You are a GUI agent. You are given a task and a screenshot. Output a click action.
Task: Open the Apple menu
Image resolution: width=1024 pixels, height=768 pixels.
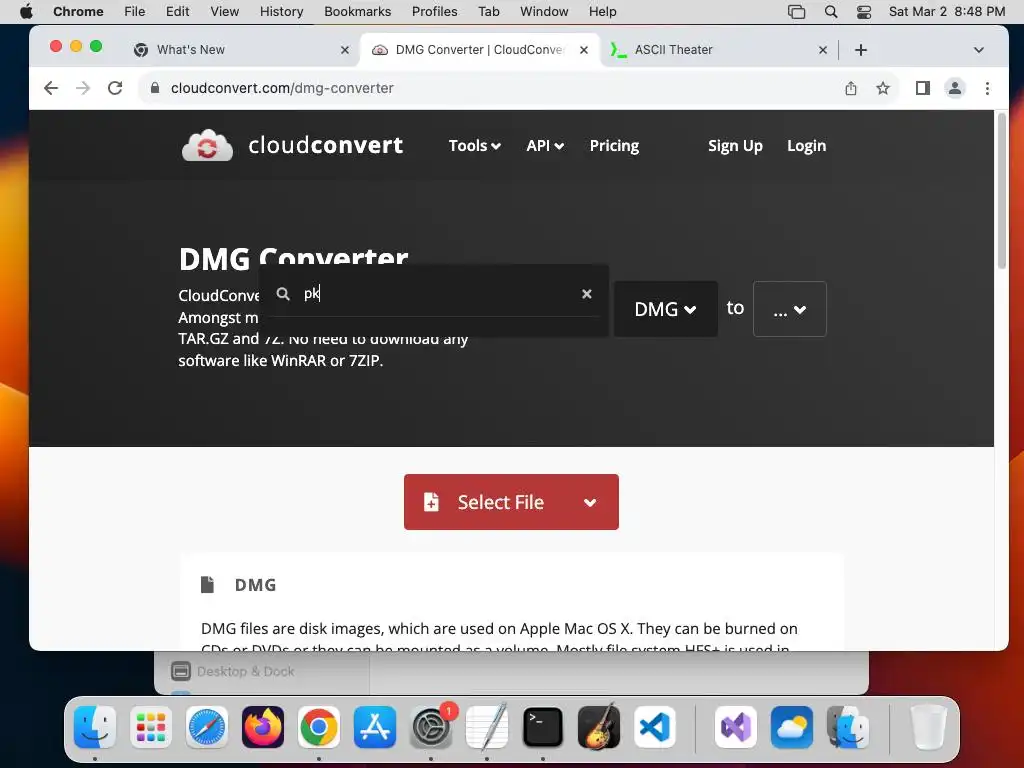point(26,12)
